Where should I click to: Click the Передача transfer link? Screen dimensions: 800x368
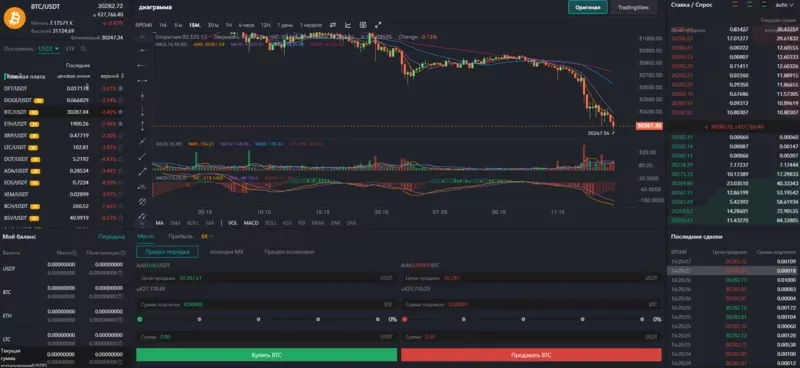[112, 237]
